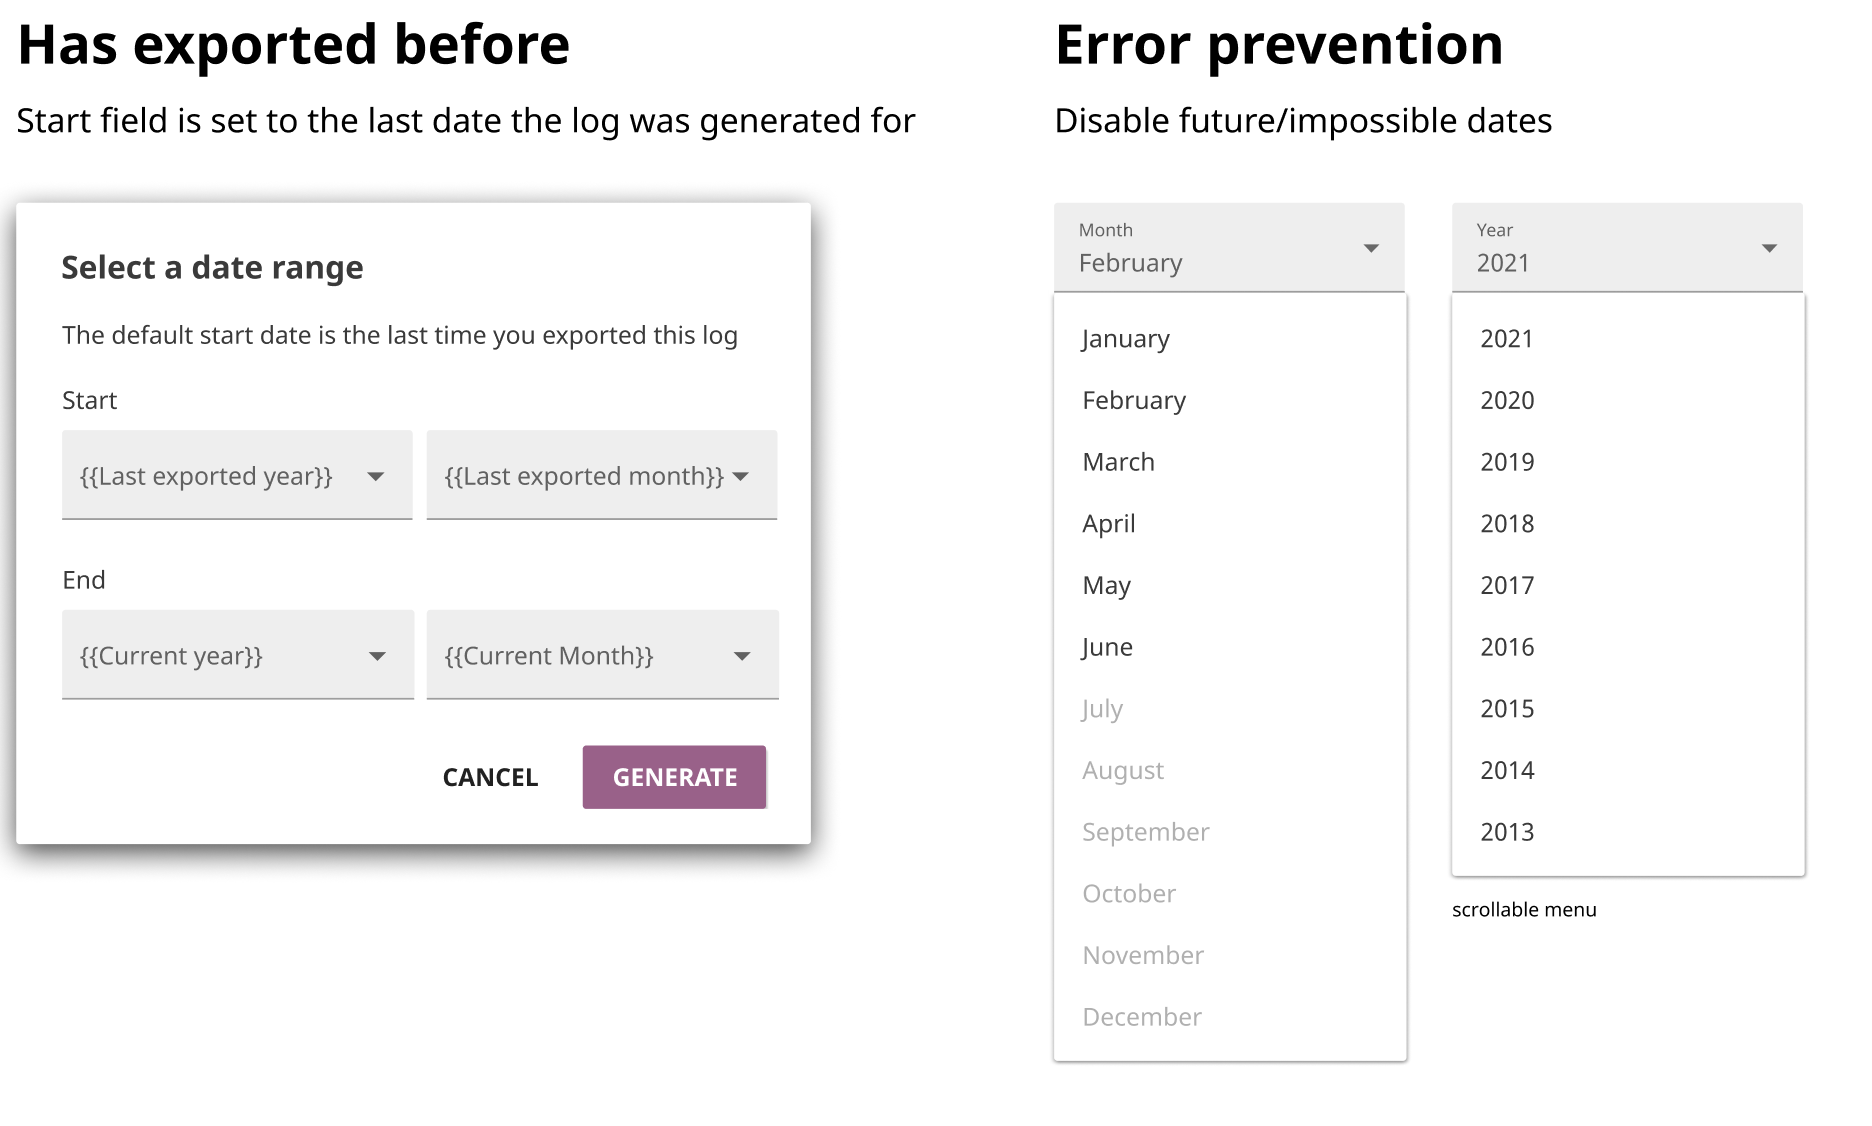The height and width of the screenshot is (1126, 1872).
Task: Click the CANCEL button
Action: (x=489, y=777)
